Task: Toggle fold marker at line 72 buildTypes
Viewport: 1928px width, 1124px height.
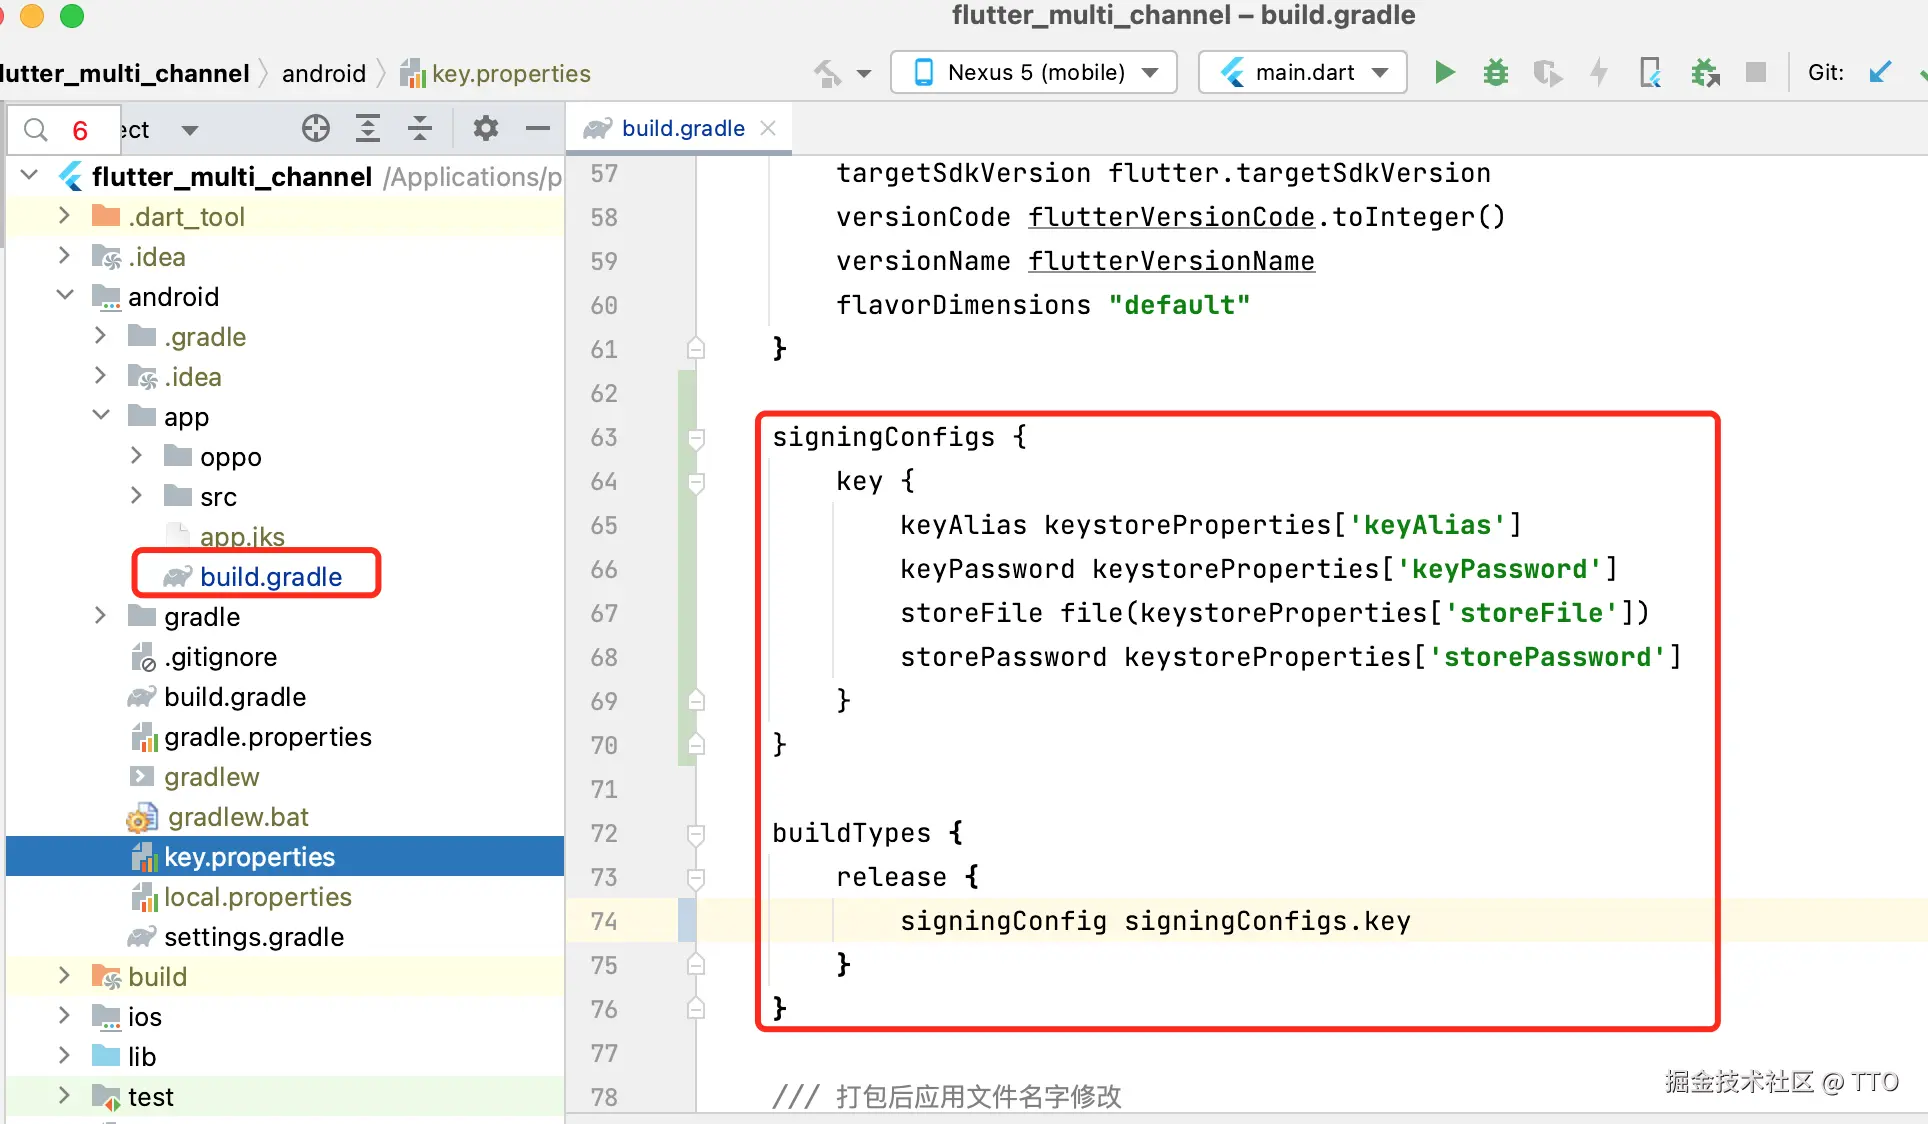Action: coord(696,833)
